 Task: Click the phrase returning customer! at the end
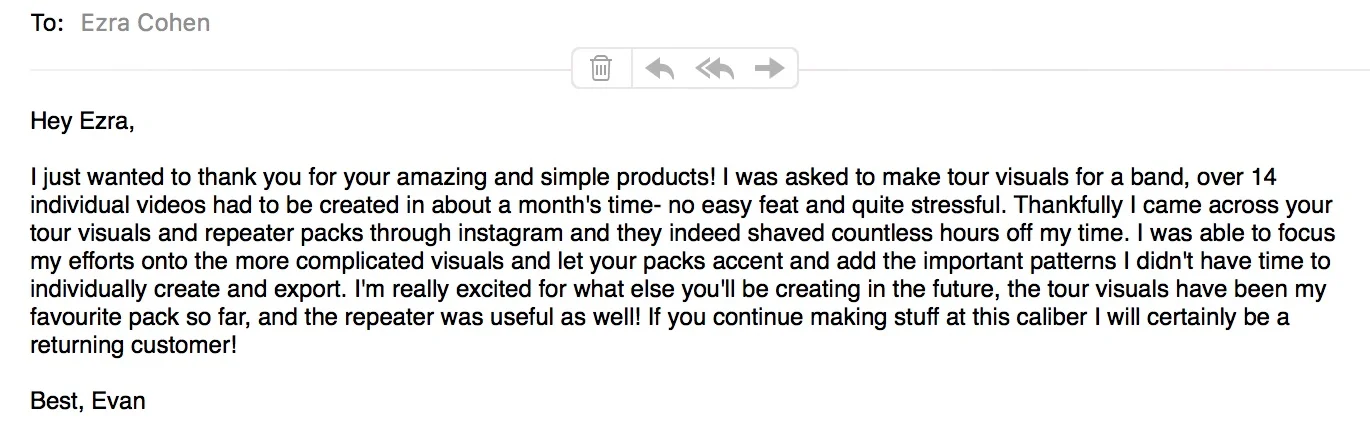(x=134, y=346)
